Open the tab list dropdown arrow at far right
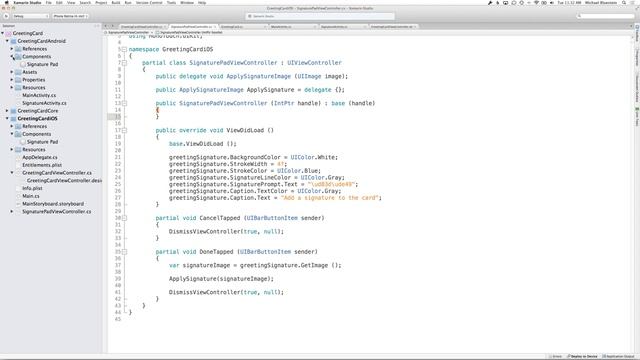 (x=631, y=27)
